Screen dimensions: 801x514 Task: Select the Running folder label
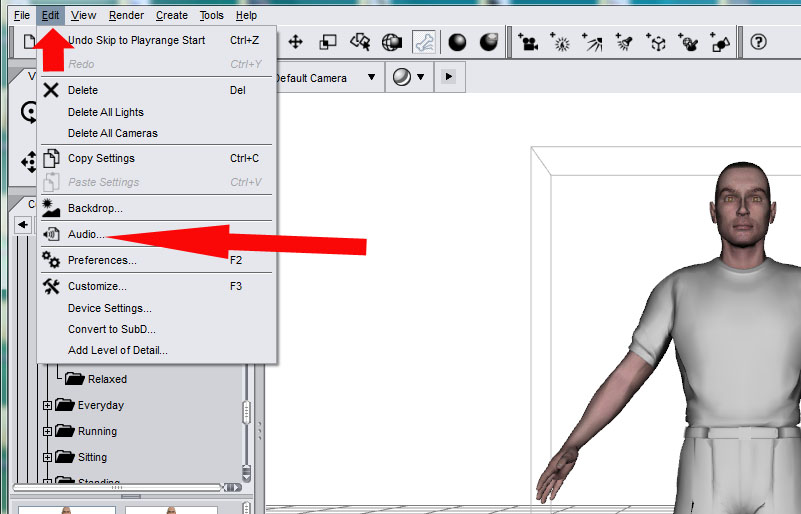[x=97, y=431]
